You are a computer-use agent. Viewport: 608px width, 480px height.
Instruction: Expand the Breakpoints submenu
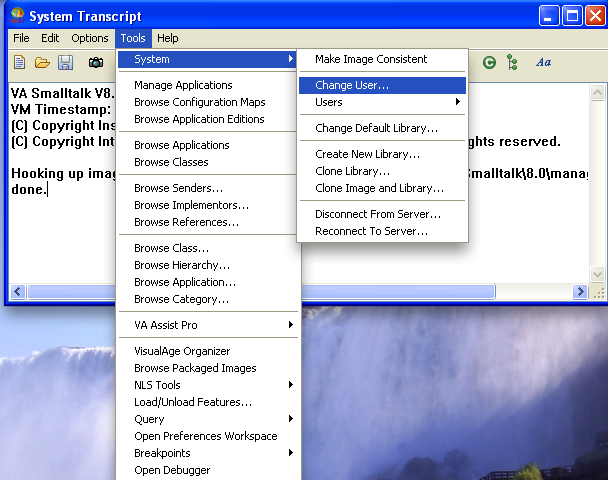[208, 453]
